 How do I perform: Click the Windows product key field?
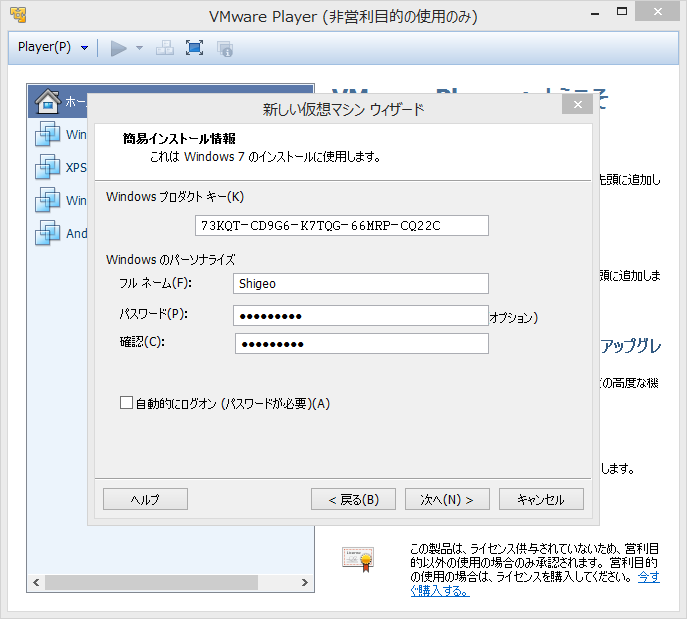(x=342, y=226)
